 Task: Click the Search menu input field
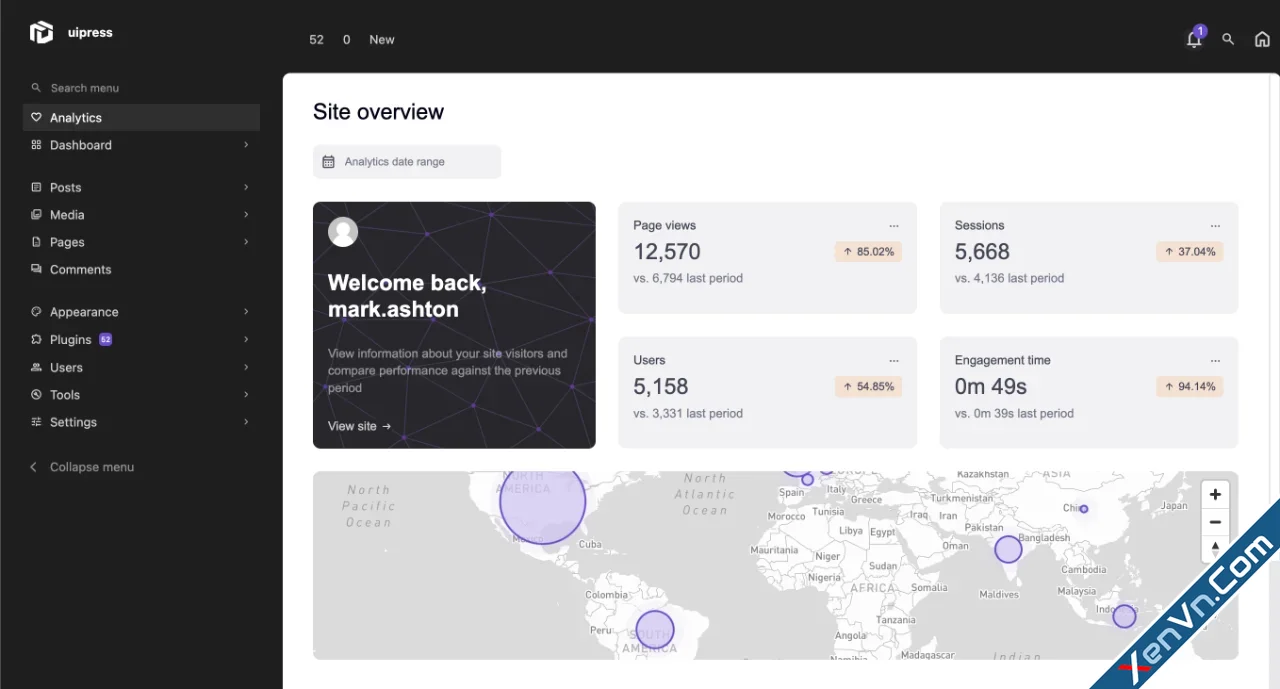click(84, 87)
